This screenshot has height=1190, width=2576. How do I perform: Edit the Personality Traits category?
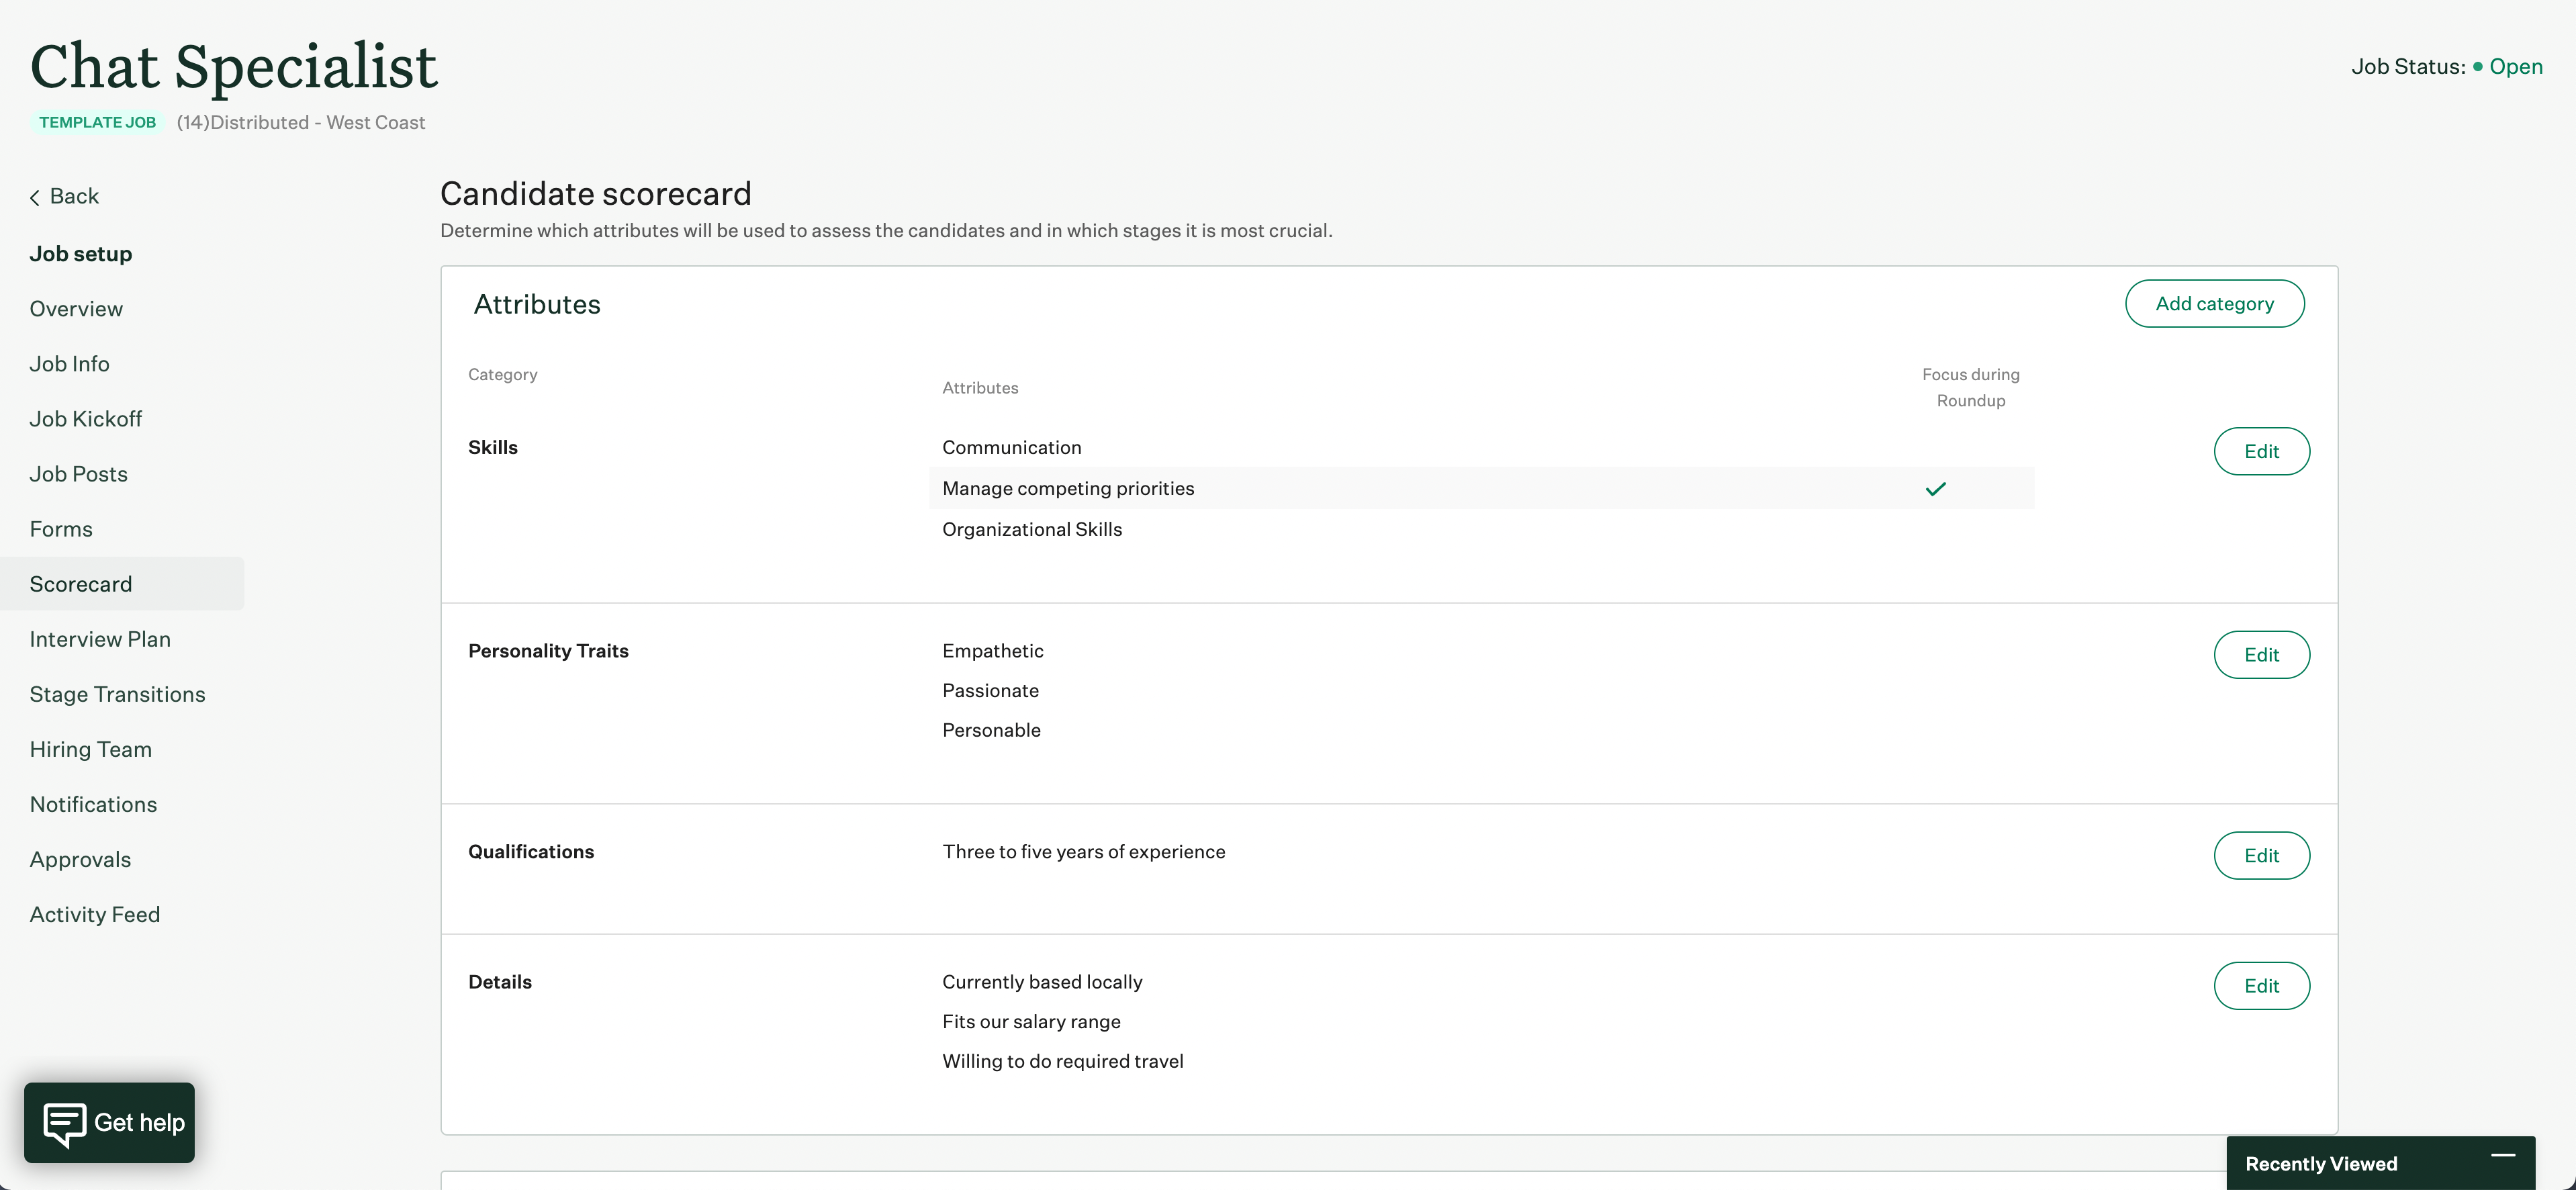[2262, 655]
